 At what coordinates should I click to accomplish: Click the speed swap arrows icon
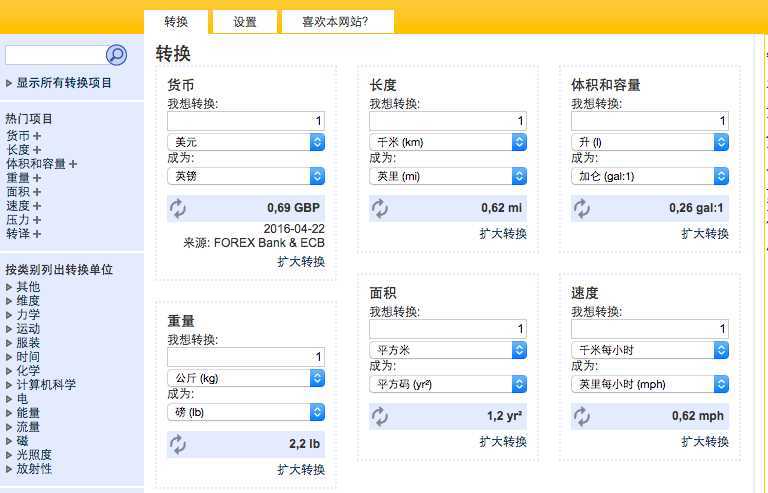click(x=581, y=416)
